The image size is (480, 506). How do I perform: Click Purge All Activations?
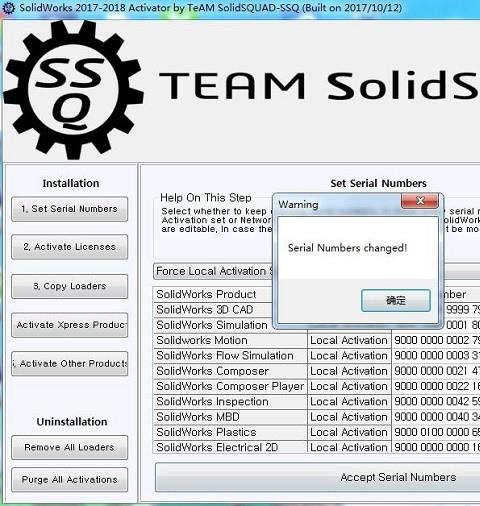69,480
